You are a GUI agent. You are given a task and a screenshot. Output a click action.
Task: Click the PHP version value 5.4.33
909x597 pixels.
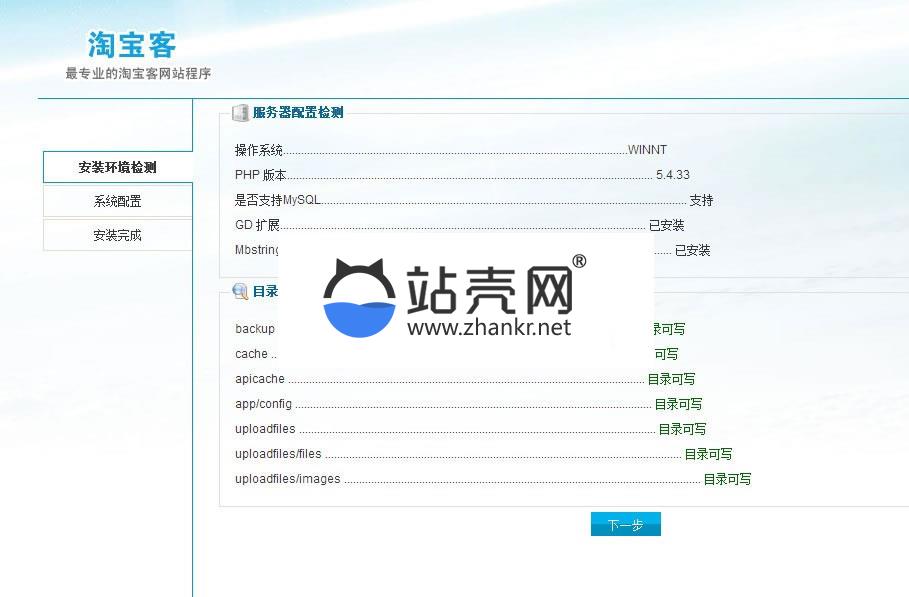tap(672, 175)
